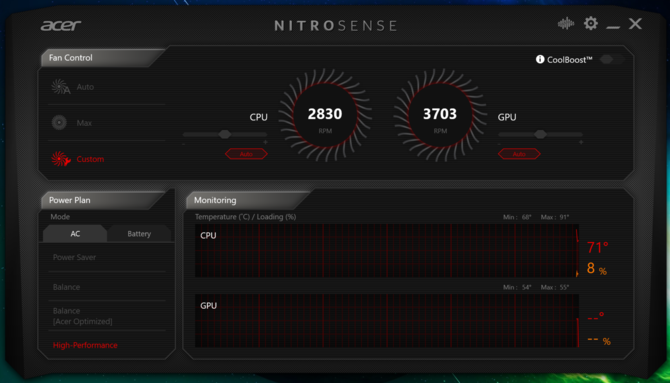Click Temperature (°C) / Loading (%) label

point(246,217)
